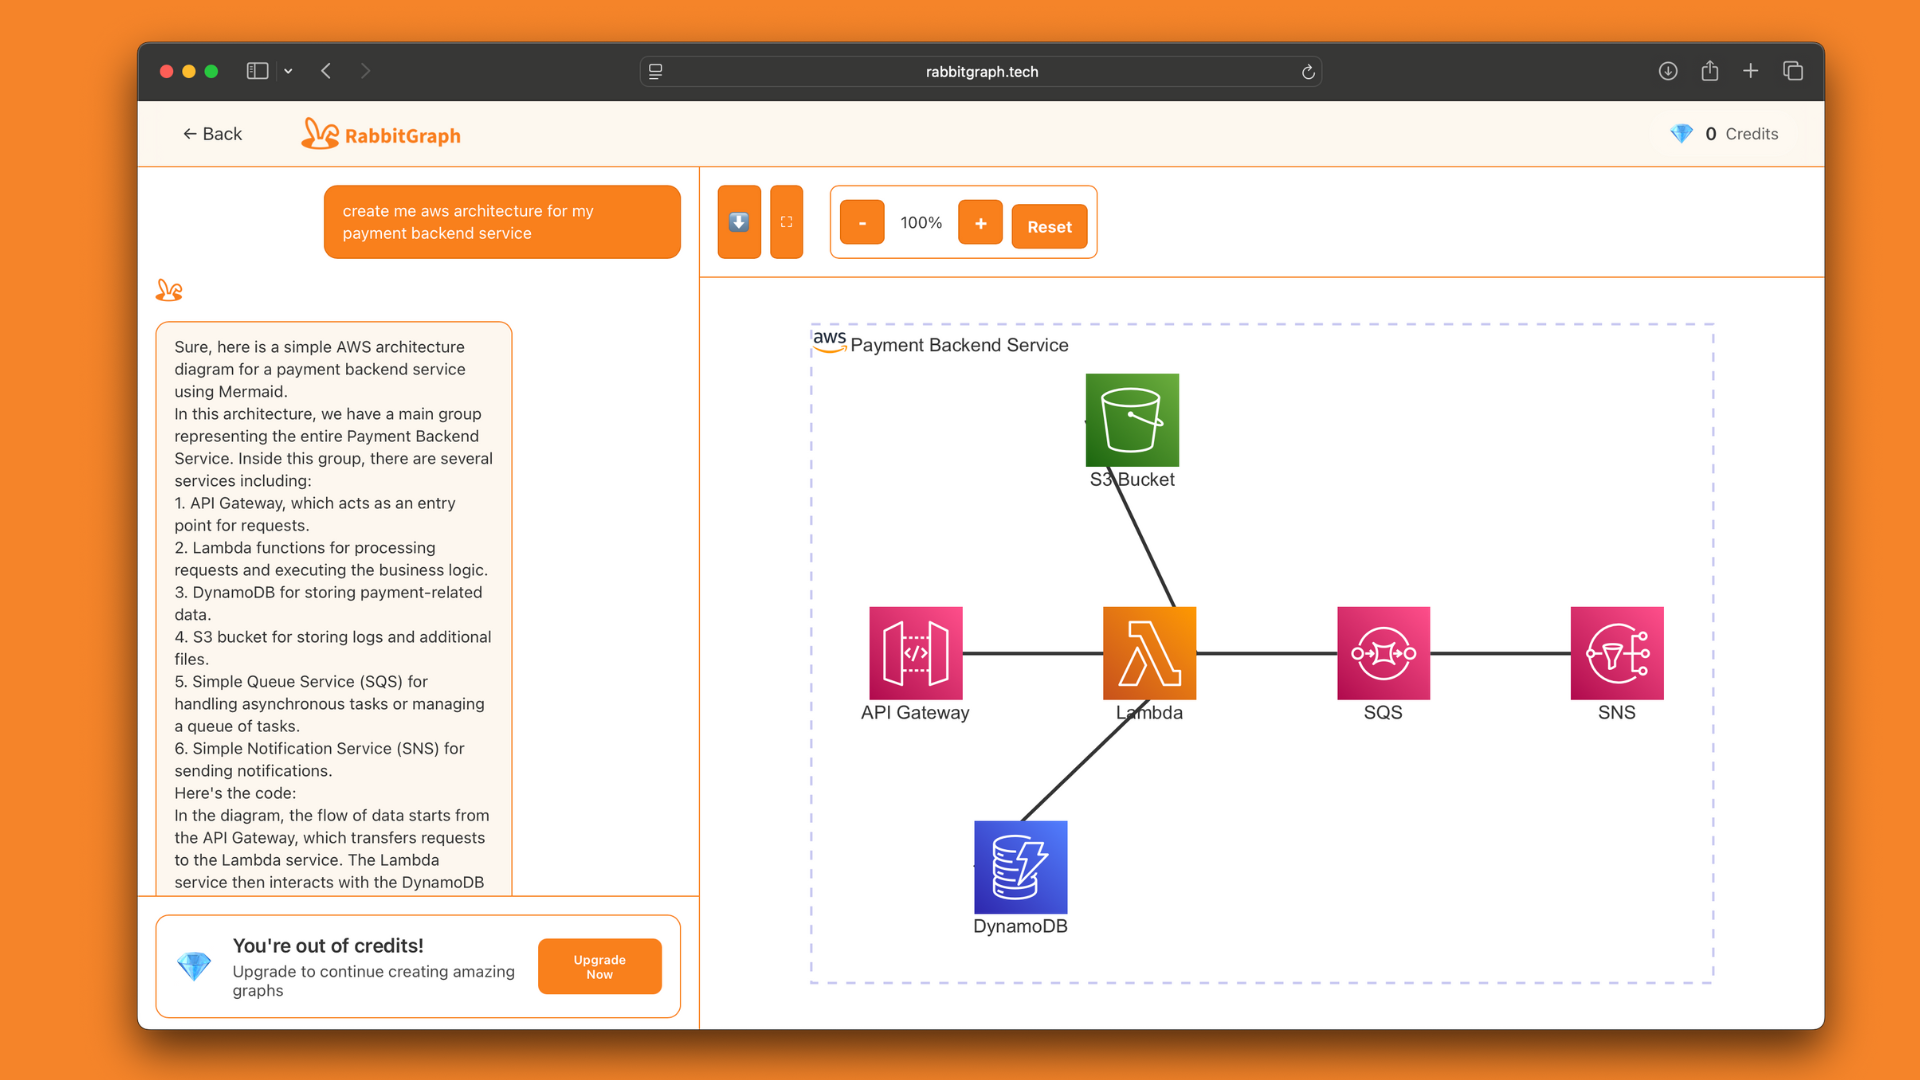Select the S3 Bucket node icon
The height and width of the screenshot is (1080, 1920).
[1132, 420]
